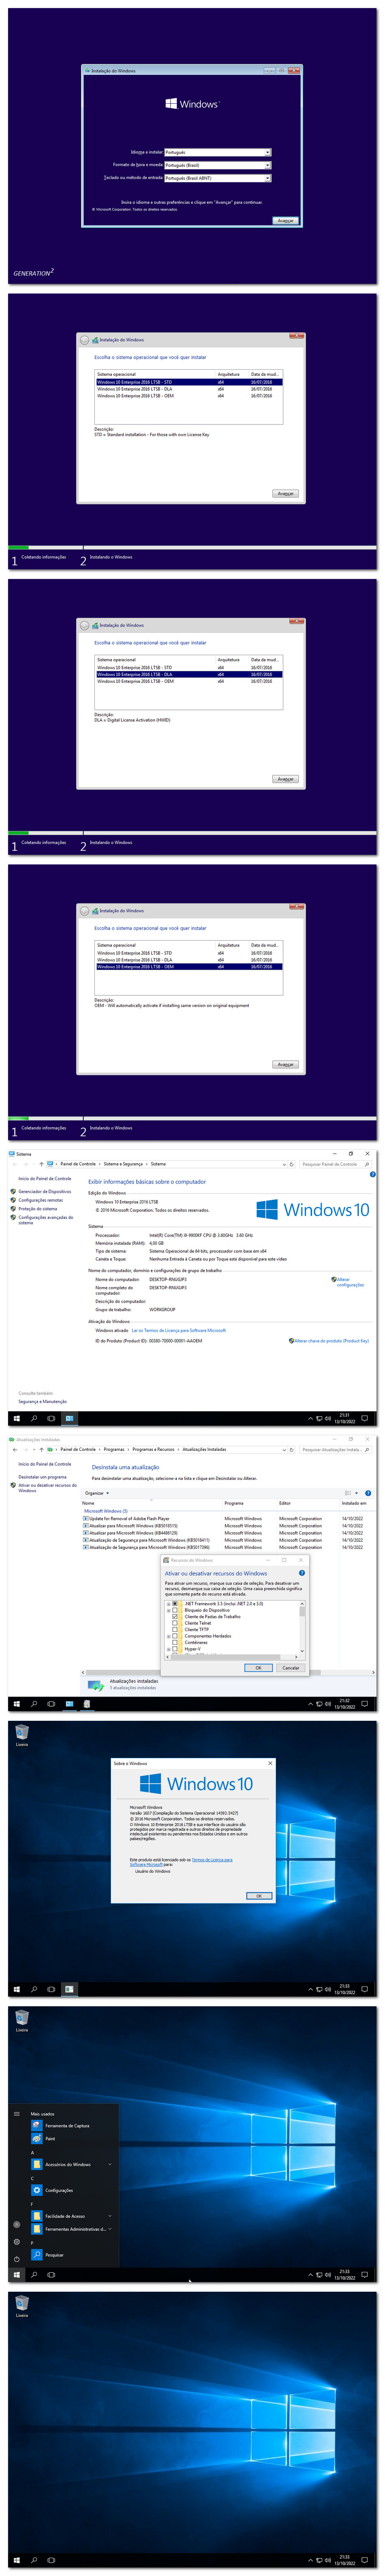This screenshot has height=2576, width=385.
Task: Toggle '.NET Framework 3.5' checkbox
Action: (175, 1604)
